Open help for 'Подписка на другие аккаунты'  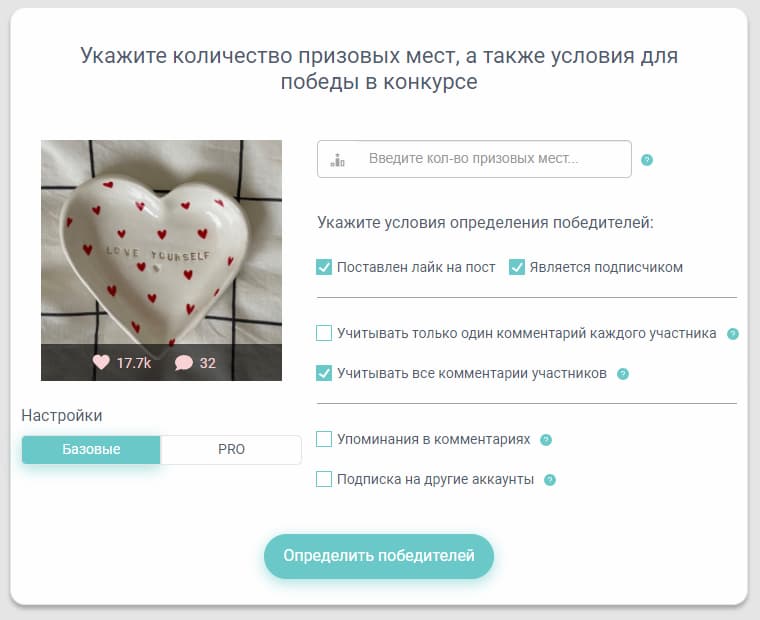coord(550,480)
